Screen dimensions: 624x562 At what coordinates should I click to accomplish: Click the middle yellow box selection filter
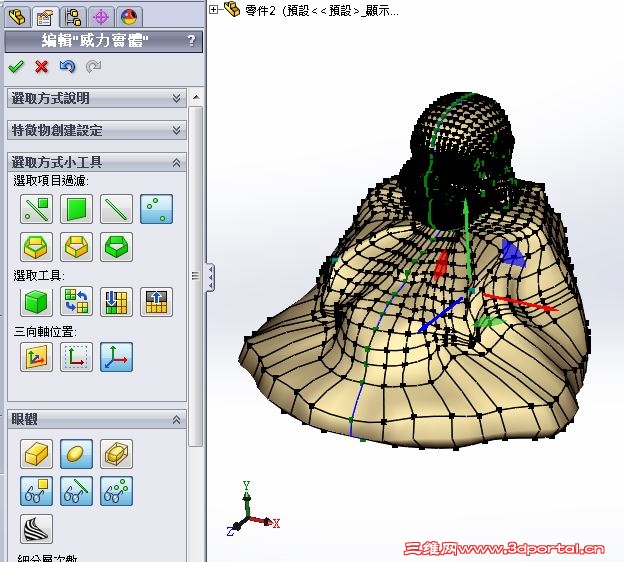[x=76, y=247]
